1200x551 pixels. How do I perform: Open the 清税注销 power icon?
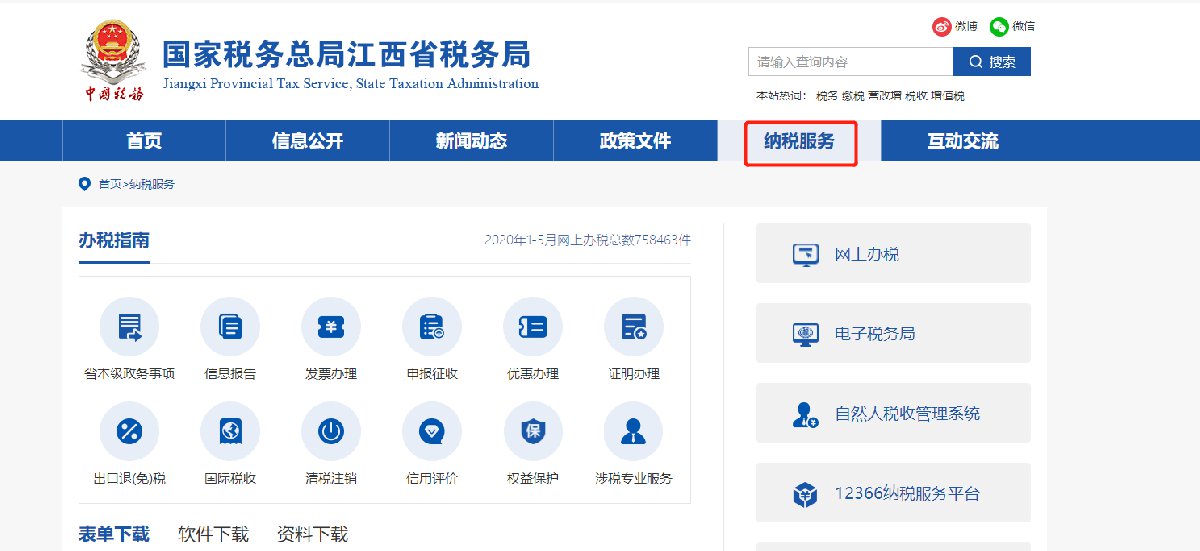click(331, 432)
